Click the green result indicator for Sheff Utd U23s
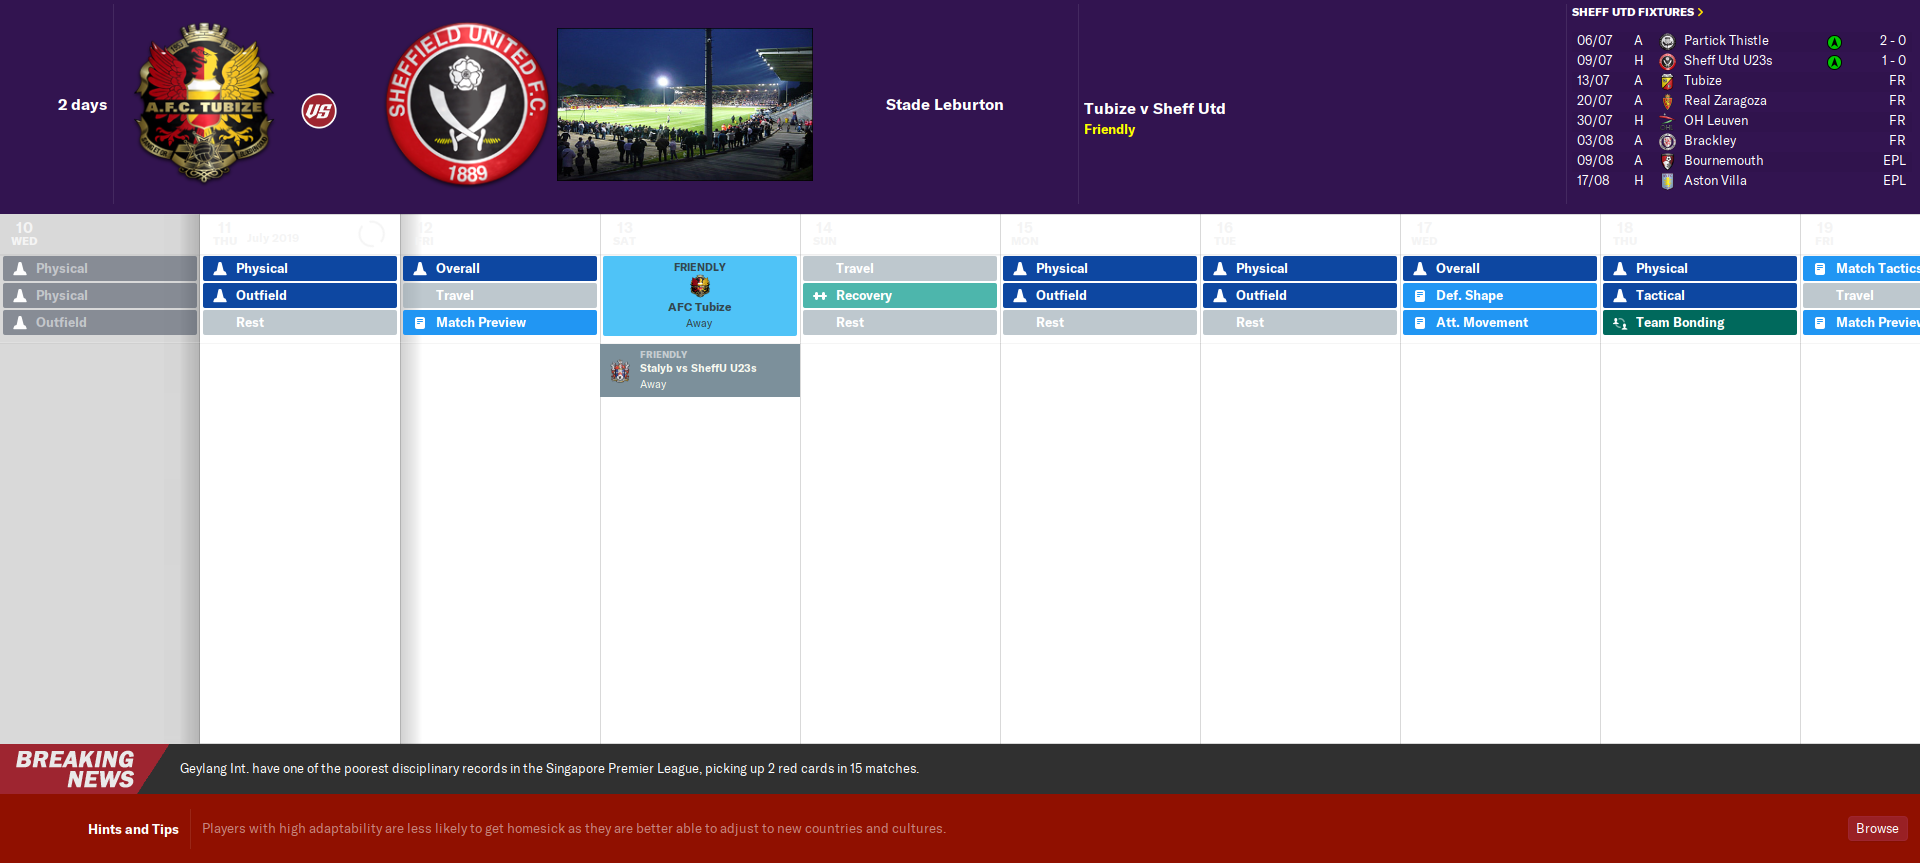This screenshot has width=1920, height=863. (1834, 62)
